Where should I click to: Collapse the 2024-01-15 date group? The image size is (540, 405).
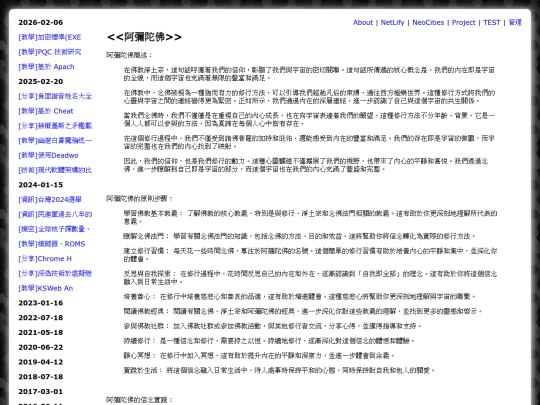(41, 185)
